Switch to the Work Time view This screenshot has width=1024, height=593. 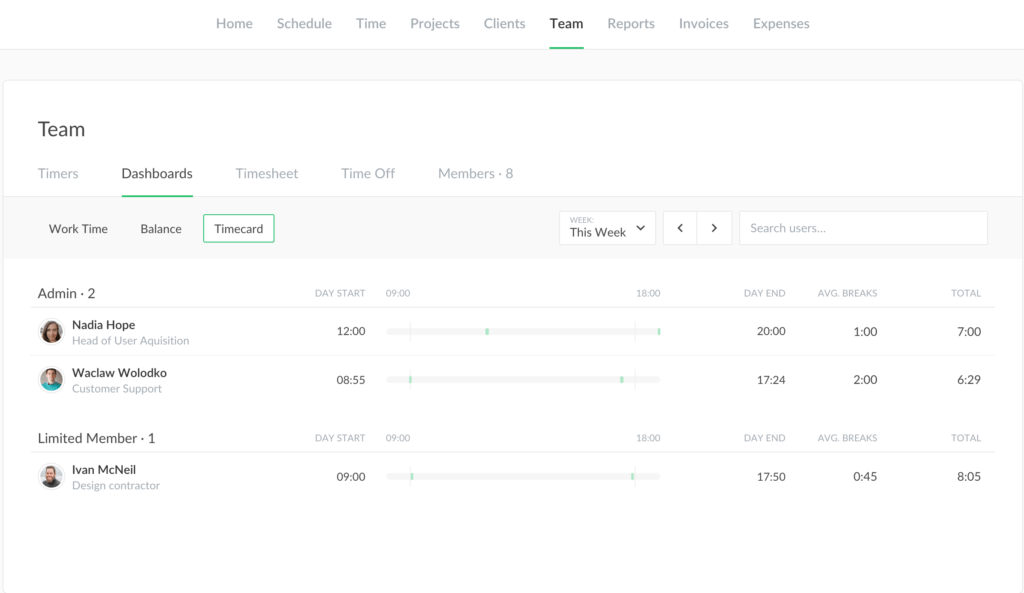coord(78,229)
